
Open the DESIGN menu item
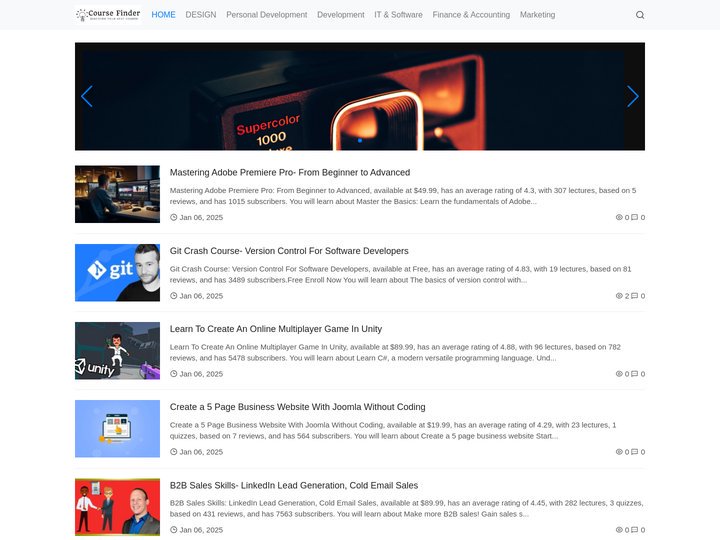coord(201,15)
